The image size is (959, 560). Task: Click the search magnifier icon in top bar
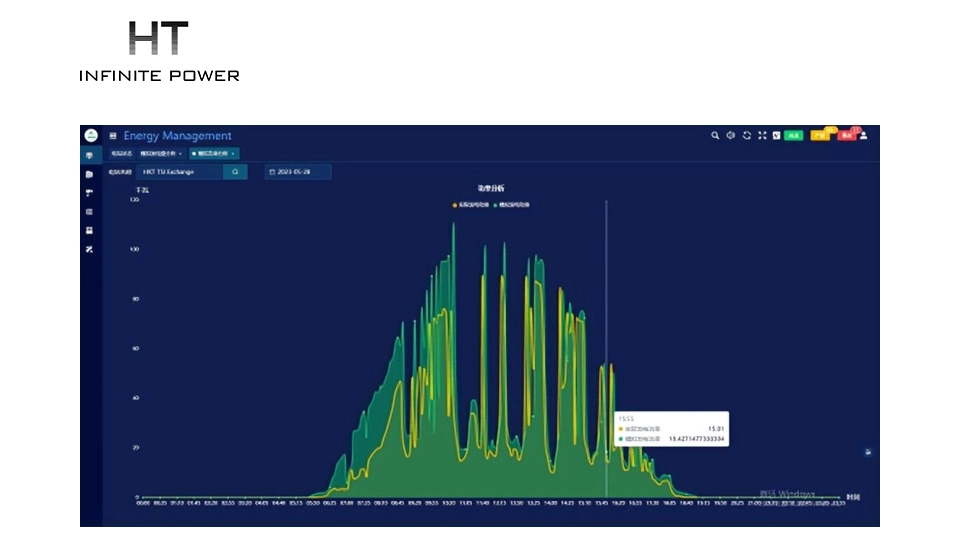tap(715, 135)
